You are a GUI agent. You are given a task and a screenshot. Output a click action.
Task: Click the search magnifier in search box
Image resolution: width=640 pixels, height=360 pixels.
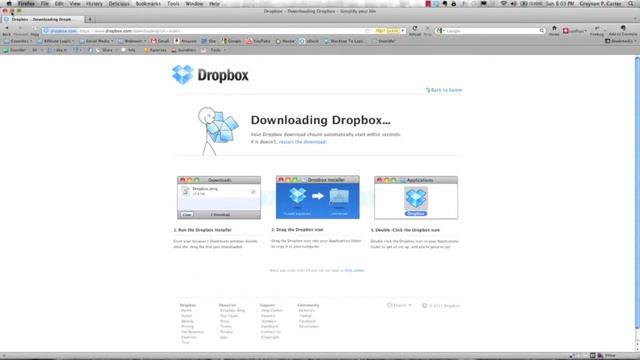[542, 31]
